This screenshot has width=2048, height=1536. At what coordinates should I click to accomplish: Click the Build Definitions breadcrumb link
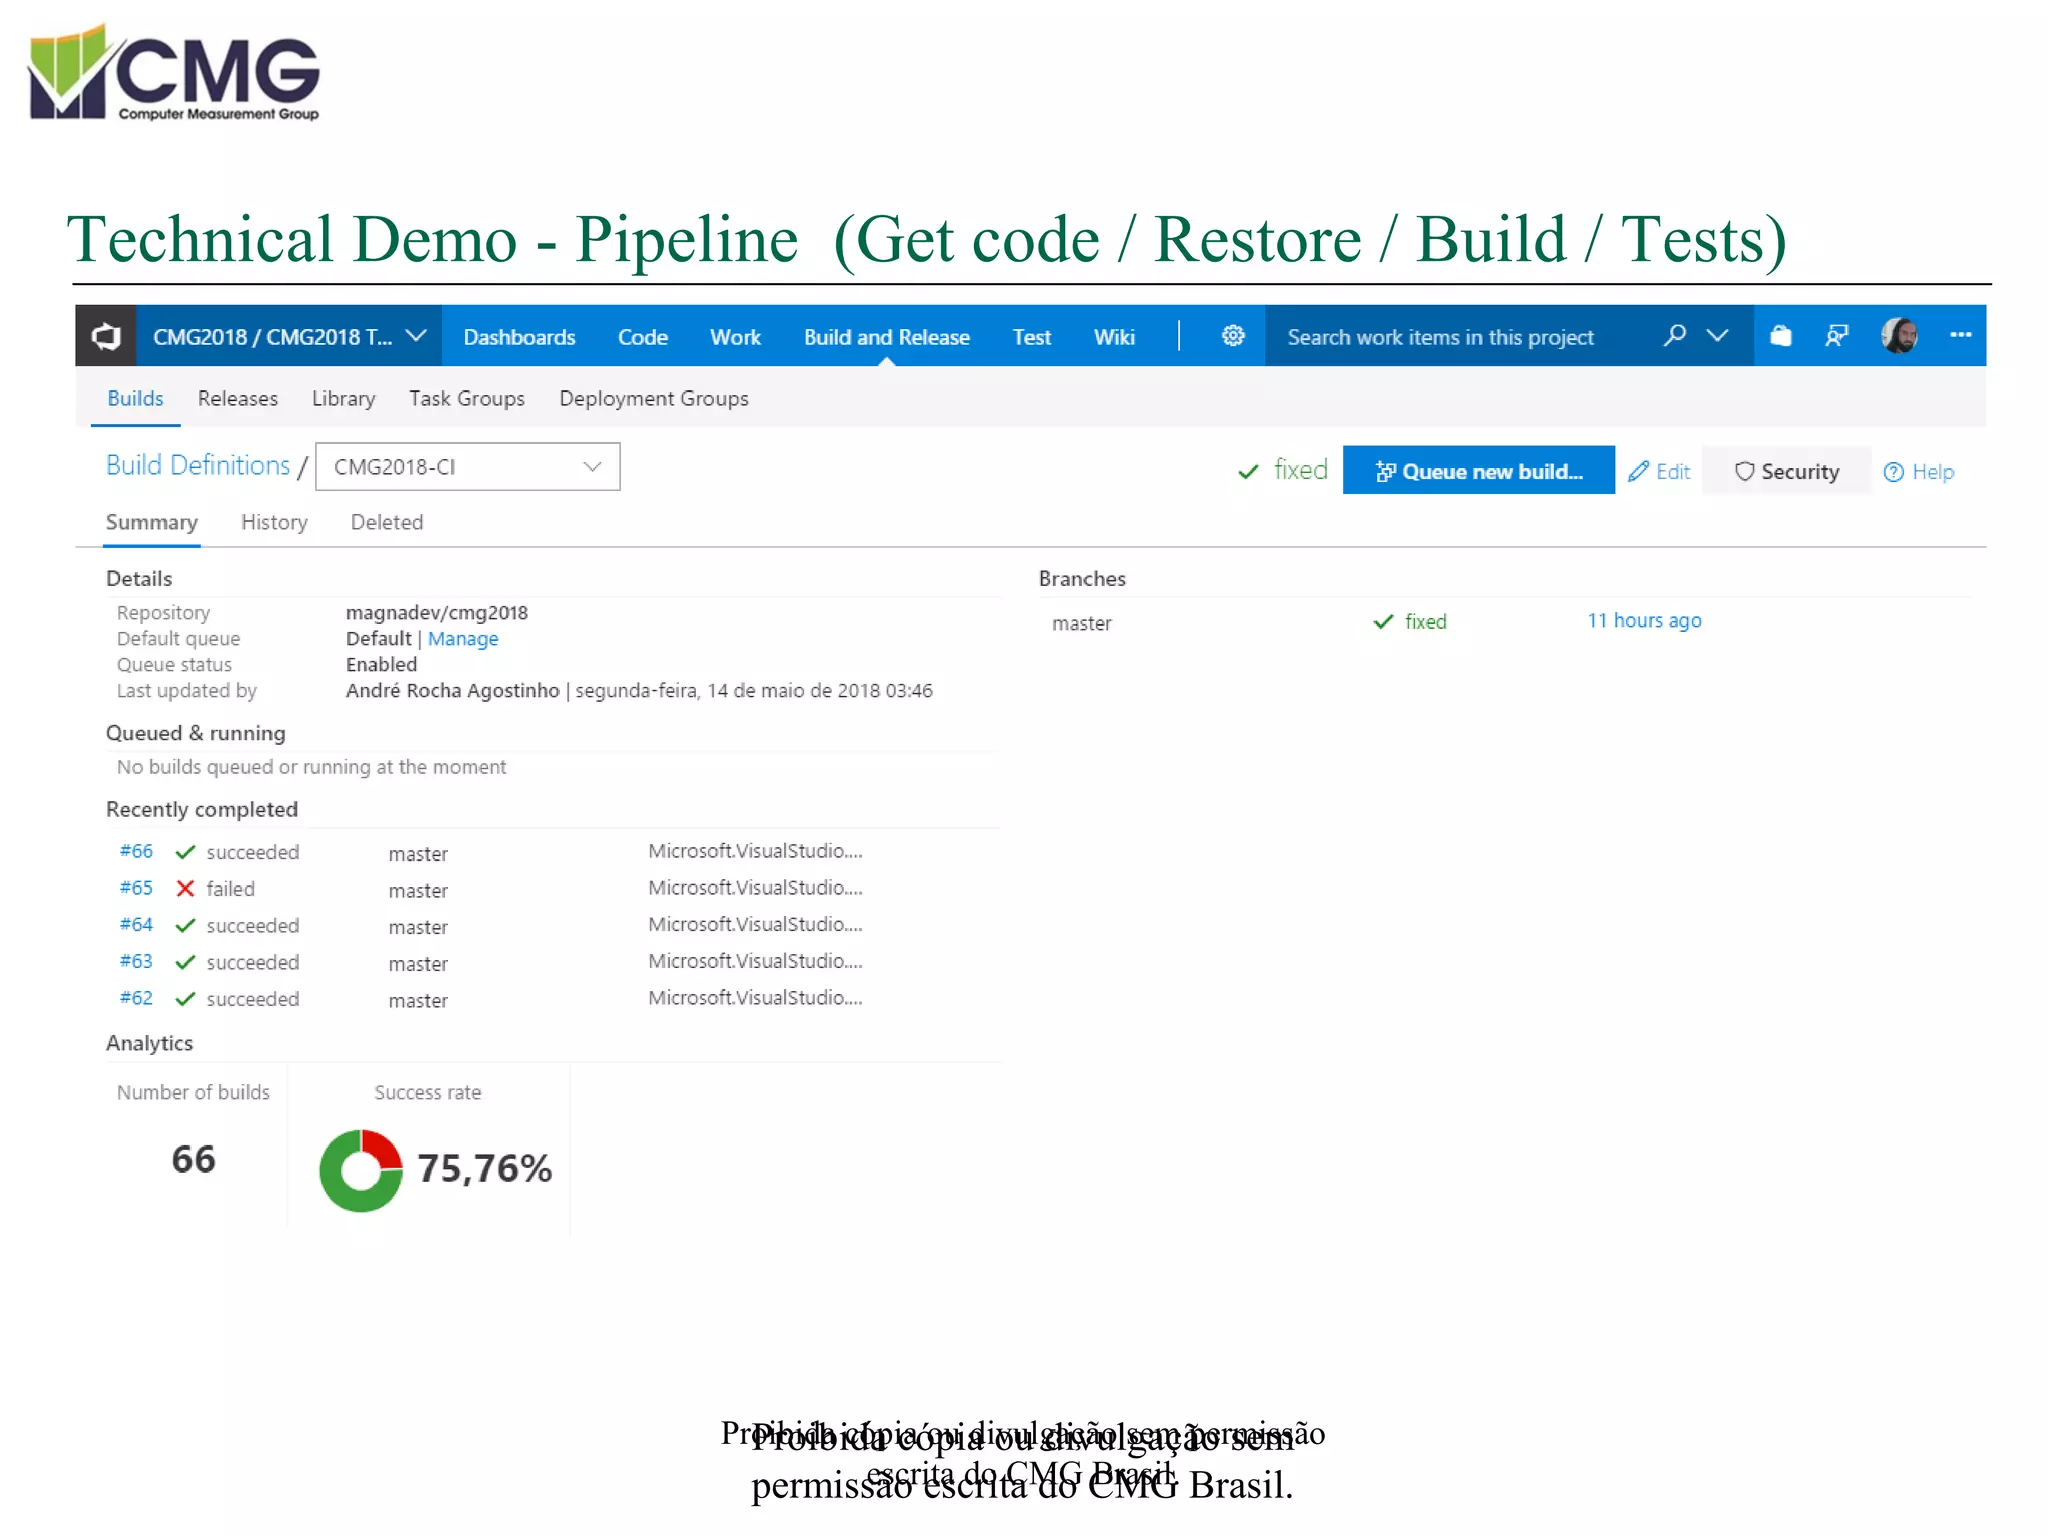pyautogui.click(x=198, y=466)
